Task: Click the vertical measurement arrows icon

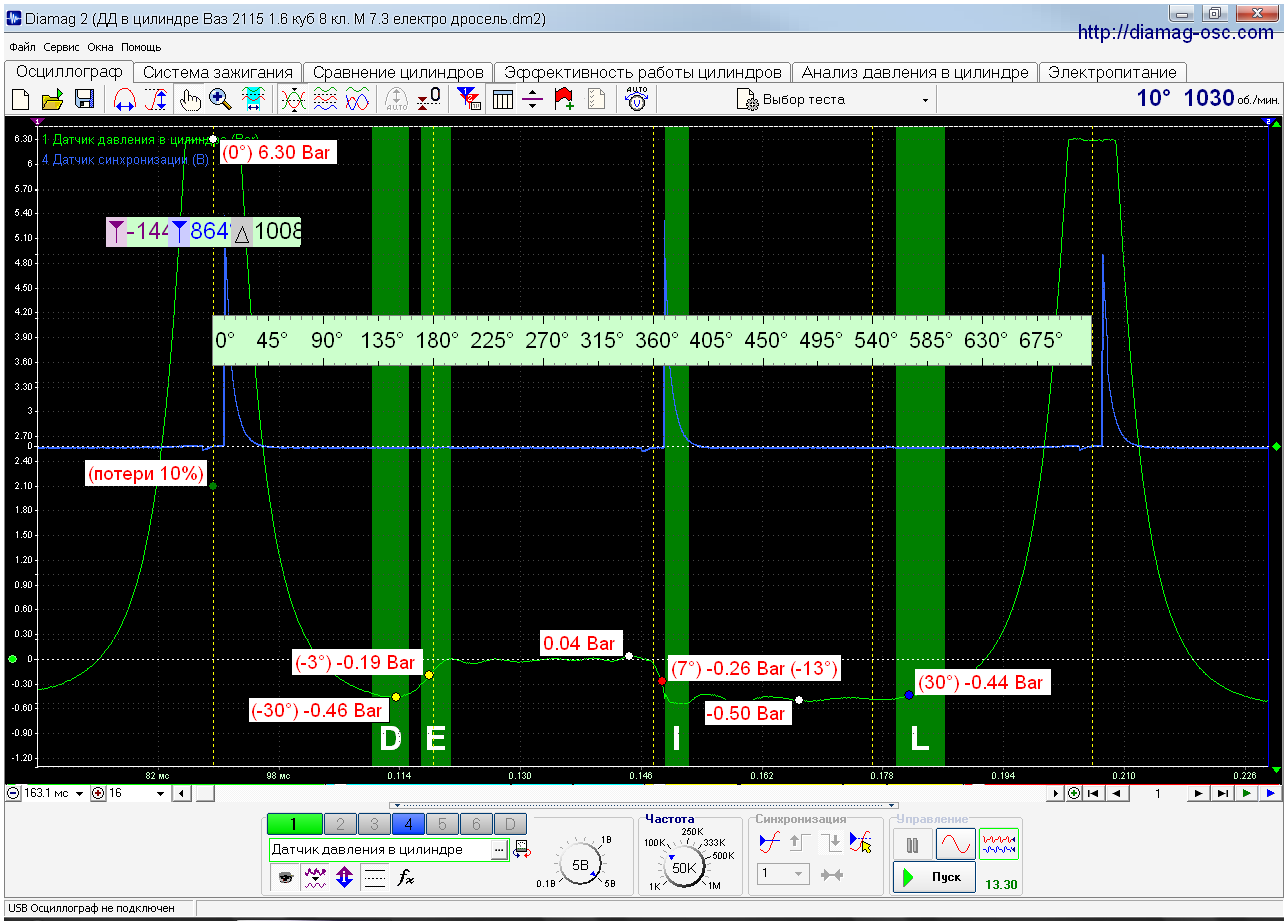Action: click(x=156, y=99)
